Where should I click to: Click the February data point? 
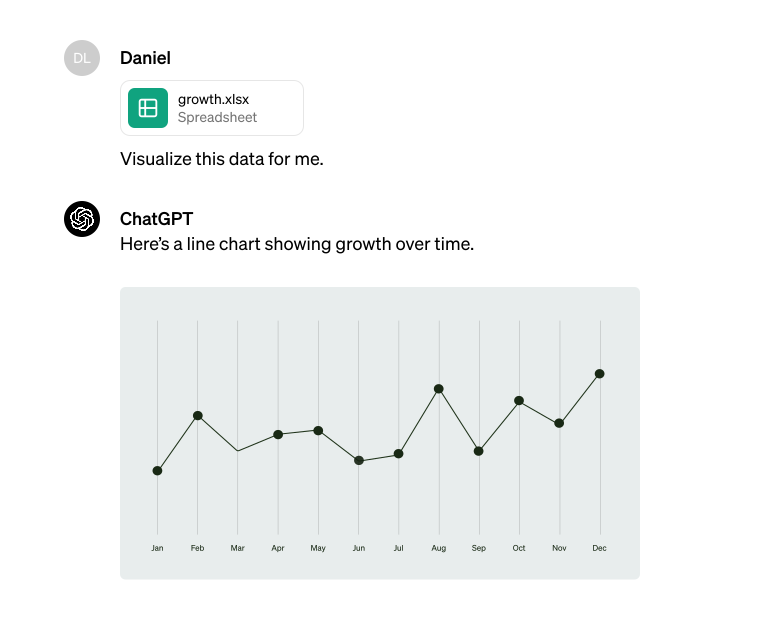pyautogui.click(x=198, y=415)
